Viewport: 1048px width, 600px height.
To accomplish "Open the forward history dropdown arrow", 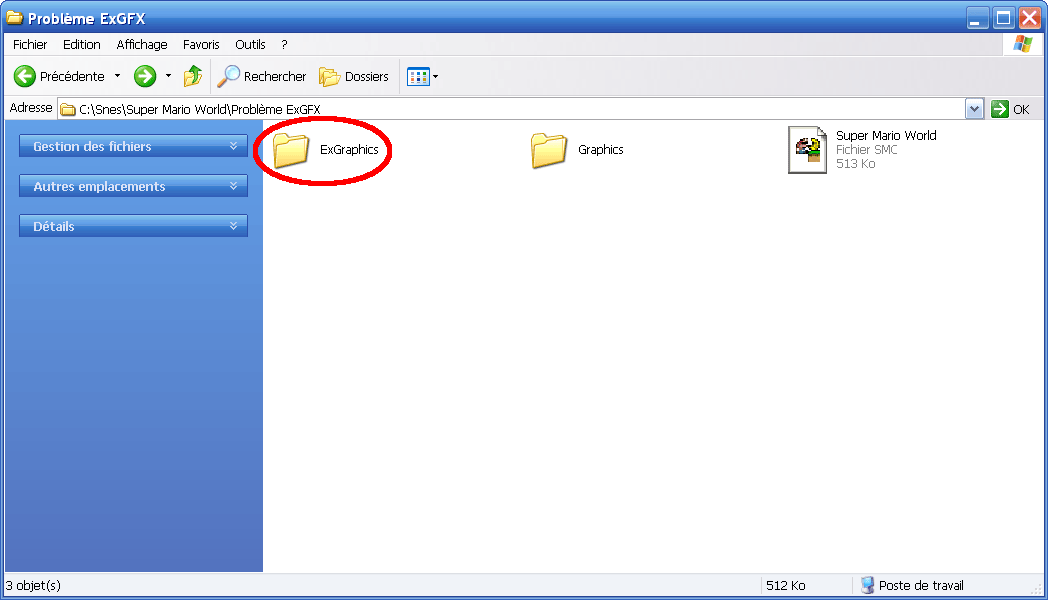I will tap(168, 76).
